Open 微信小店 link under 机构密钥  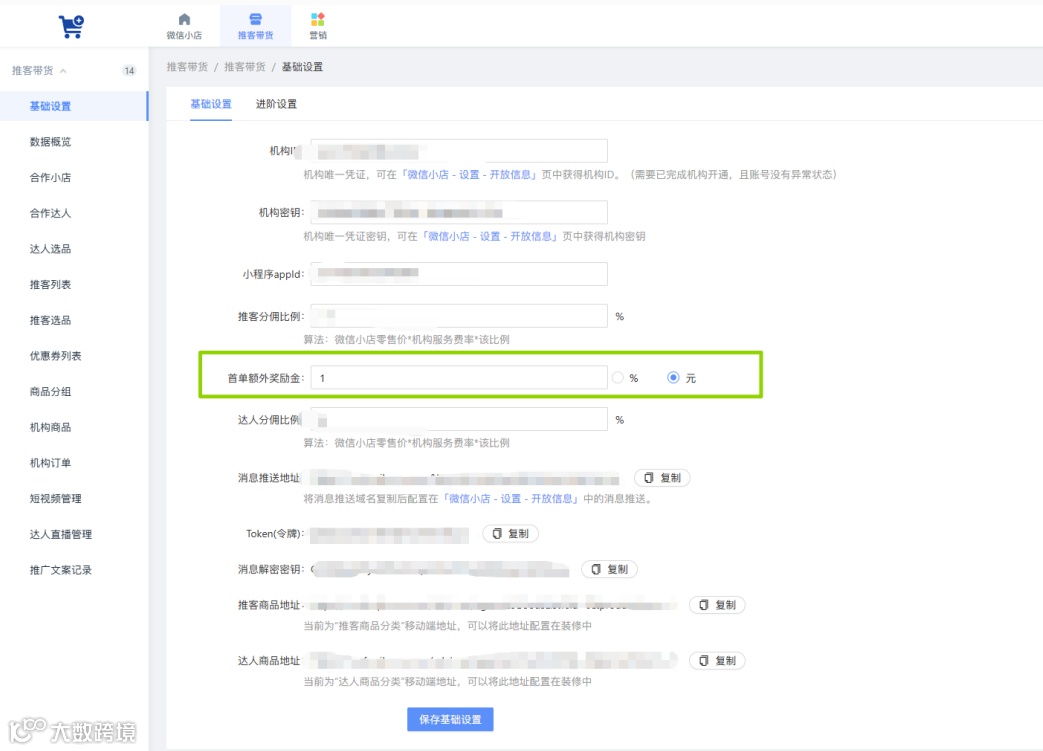tap(490, 236)
